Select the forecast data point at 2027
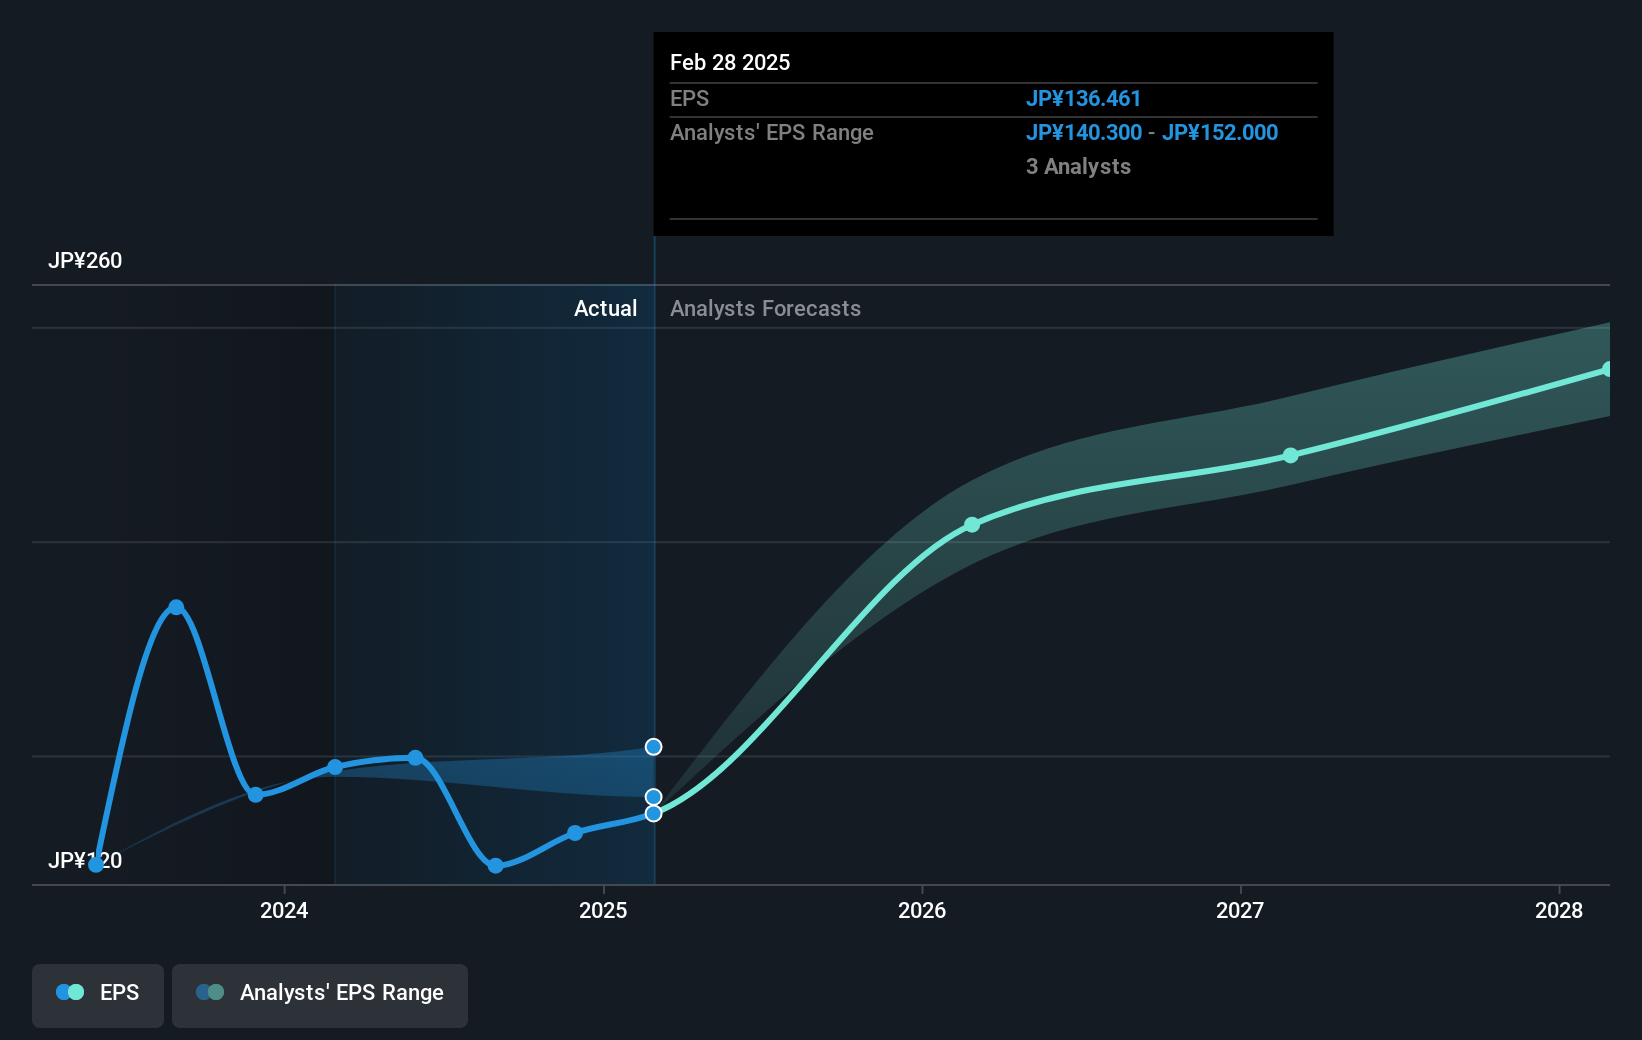1642x1040 pixels. point(1291,455)
